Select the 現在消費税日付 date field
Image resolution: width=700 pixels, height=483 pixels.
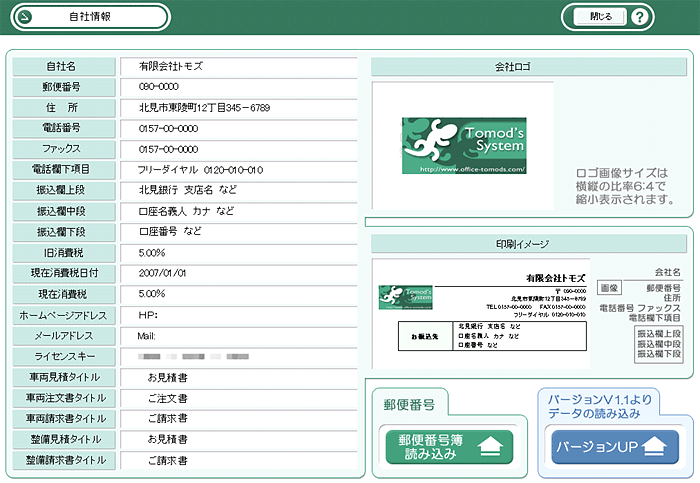tap(238, 273)
